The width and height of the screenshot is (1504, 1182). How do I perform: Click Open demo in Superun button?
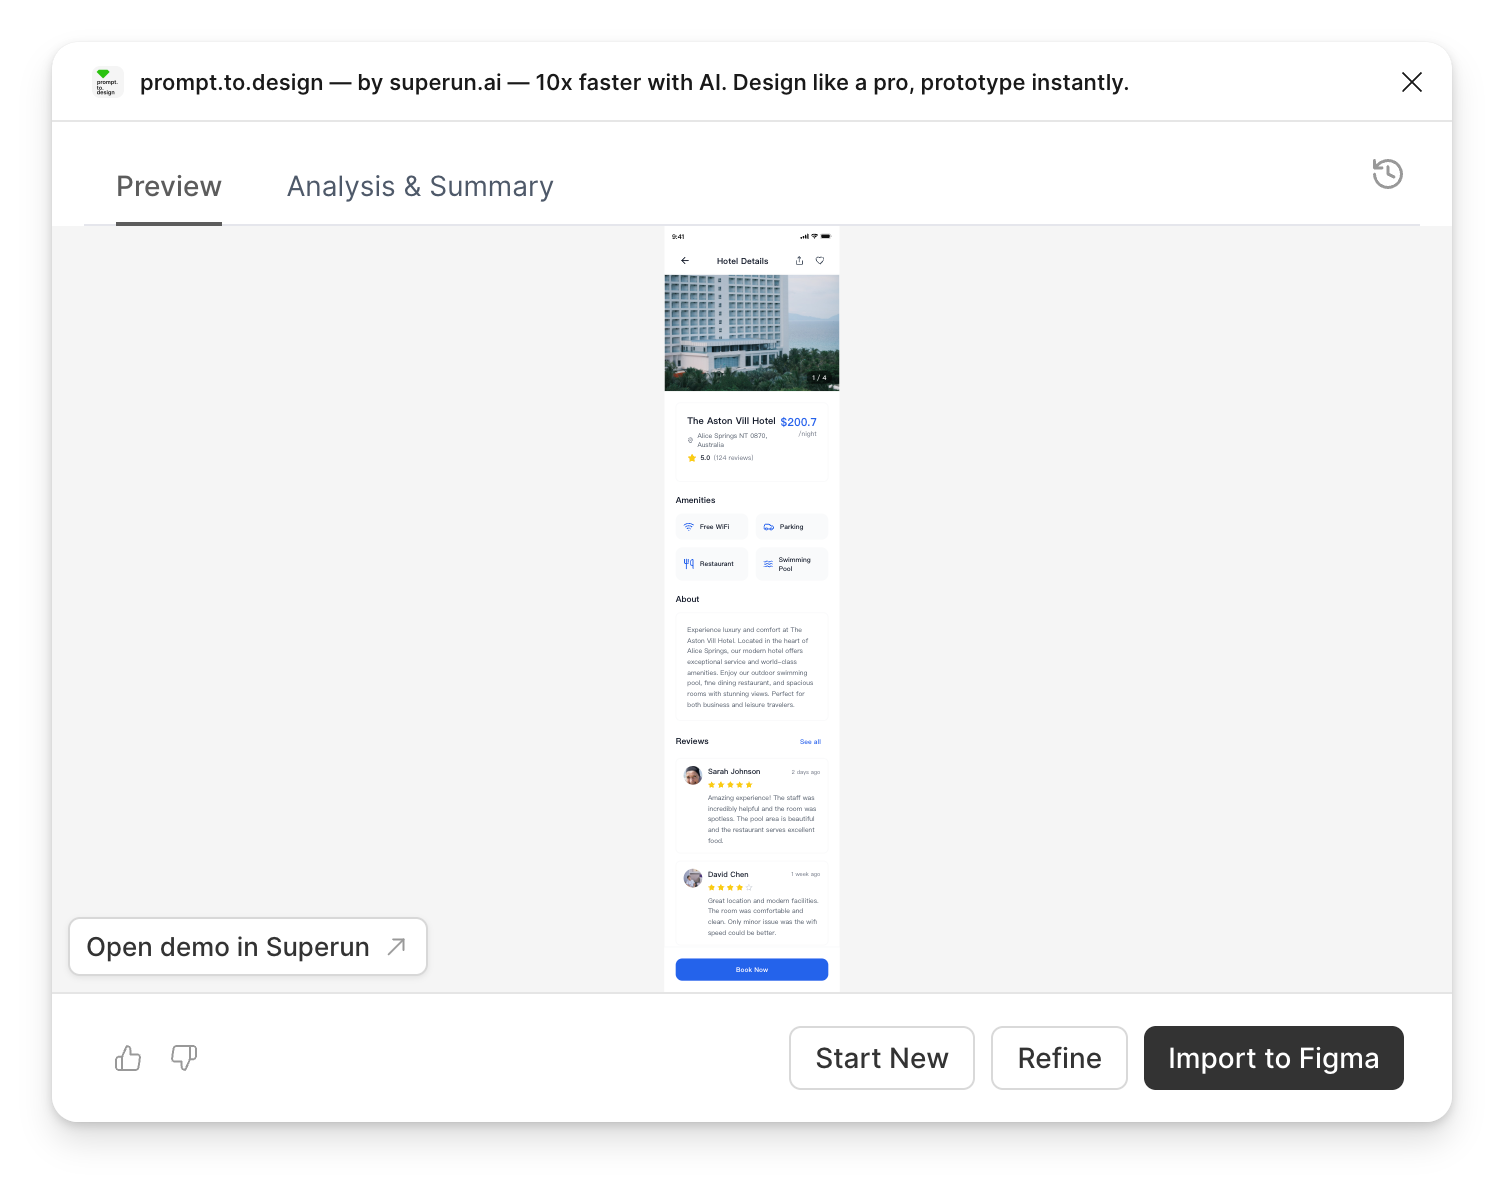click(248, 947)
